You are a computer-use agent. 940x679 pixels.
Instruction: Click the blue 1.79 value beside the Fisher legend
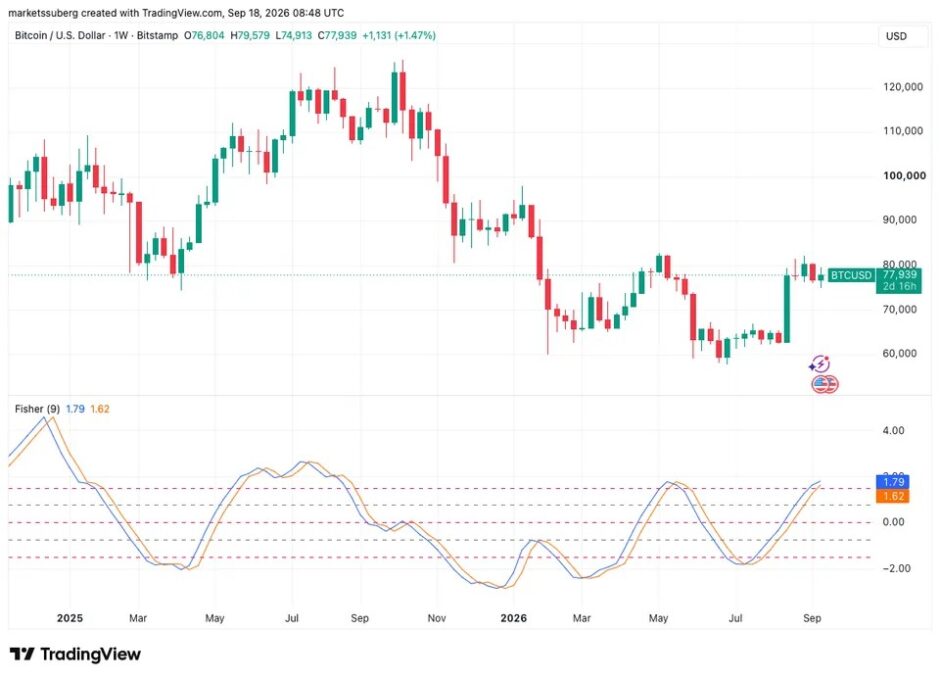coord(75,409)
